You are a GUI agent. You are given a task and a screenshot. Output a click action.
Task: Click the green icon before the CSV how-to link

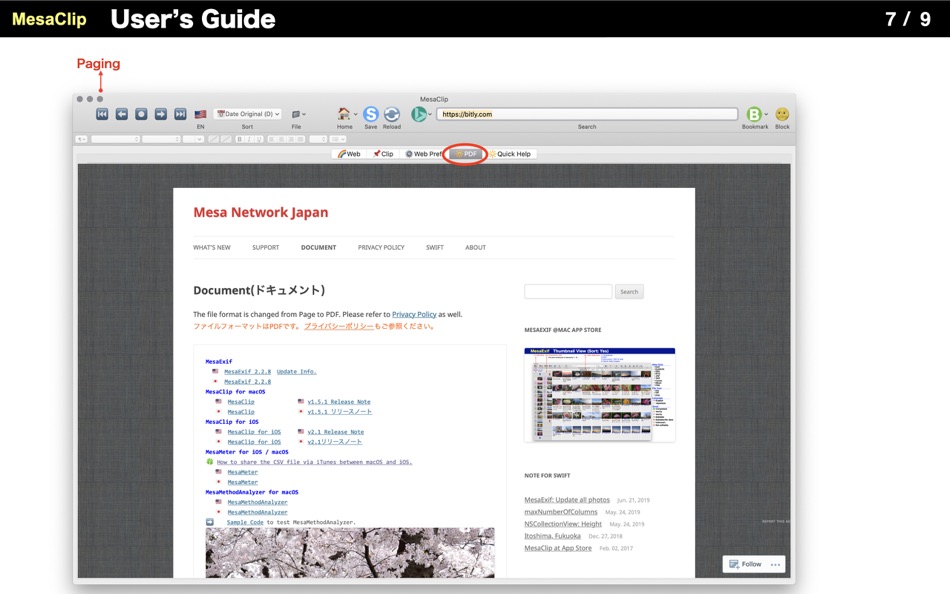210,462
